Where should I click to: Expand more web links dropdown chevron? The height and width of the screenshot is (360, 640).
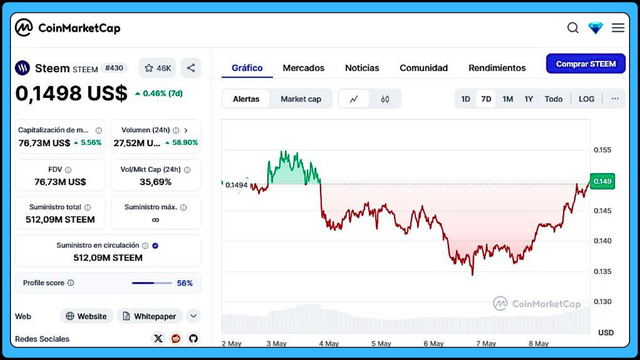(x=193, y=316)
